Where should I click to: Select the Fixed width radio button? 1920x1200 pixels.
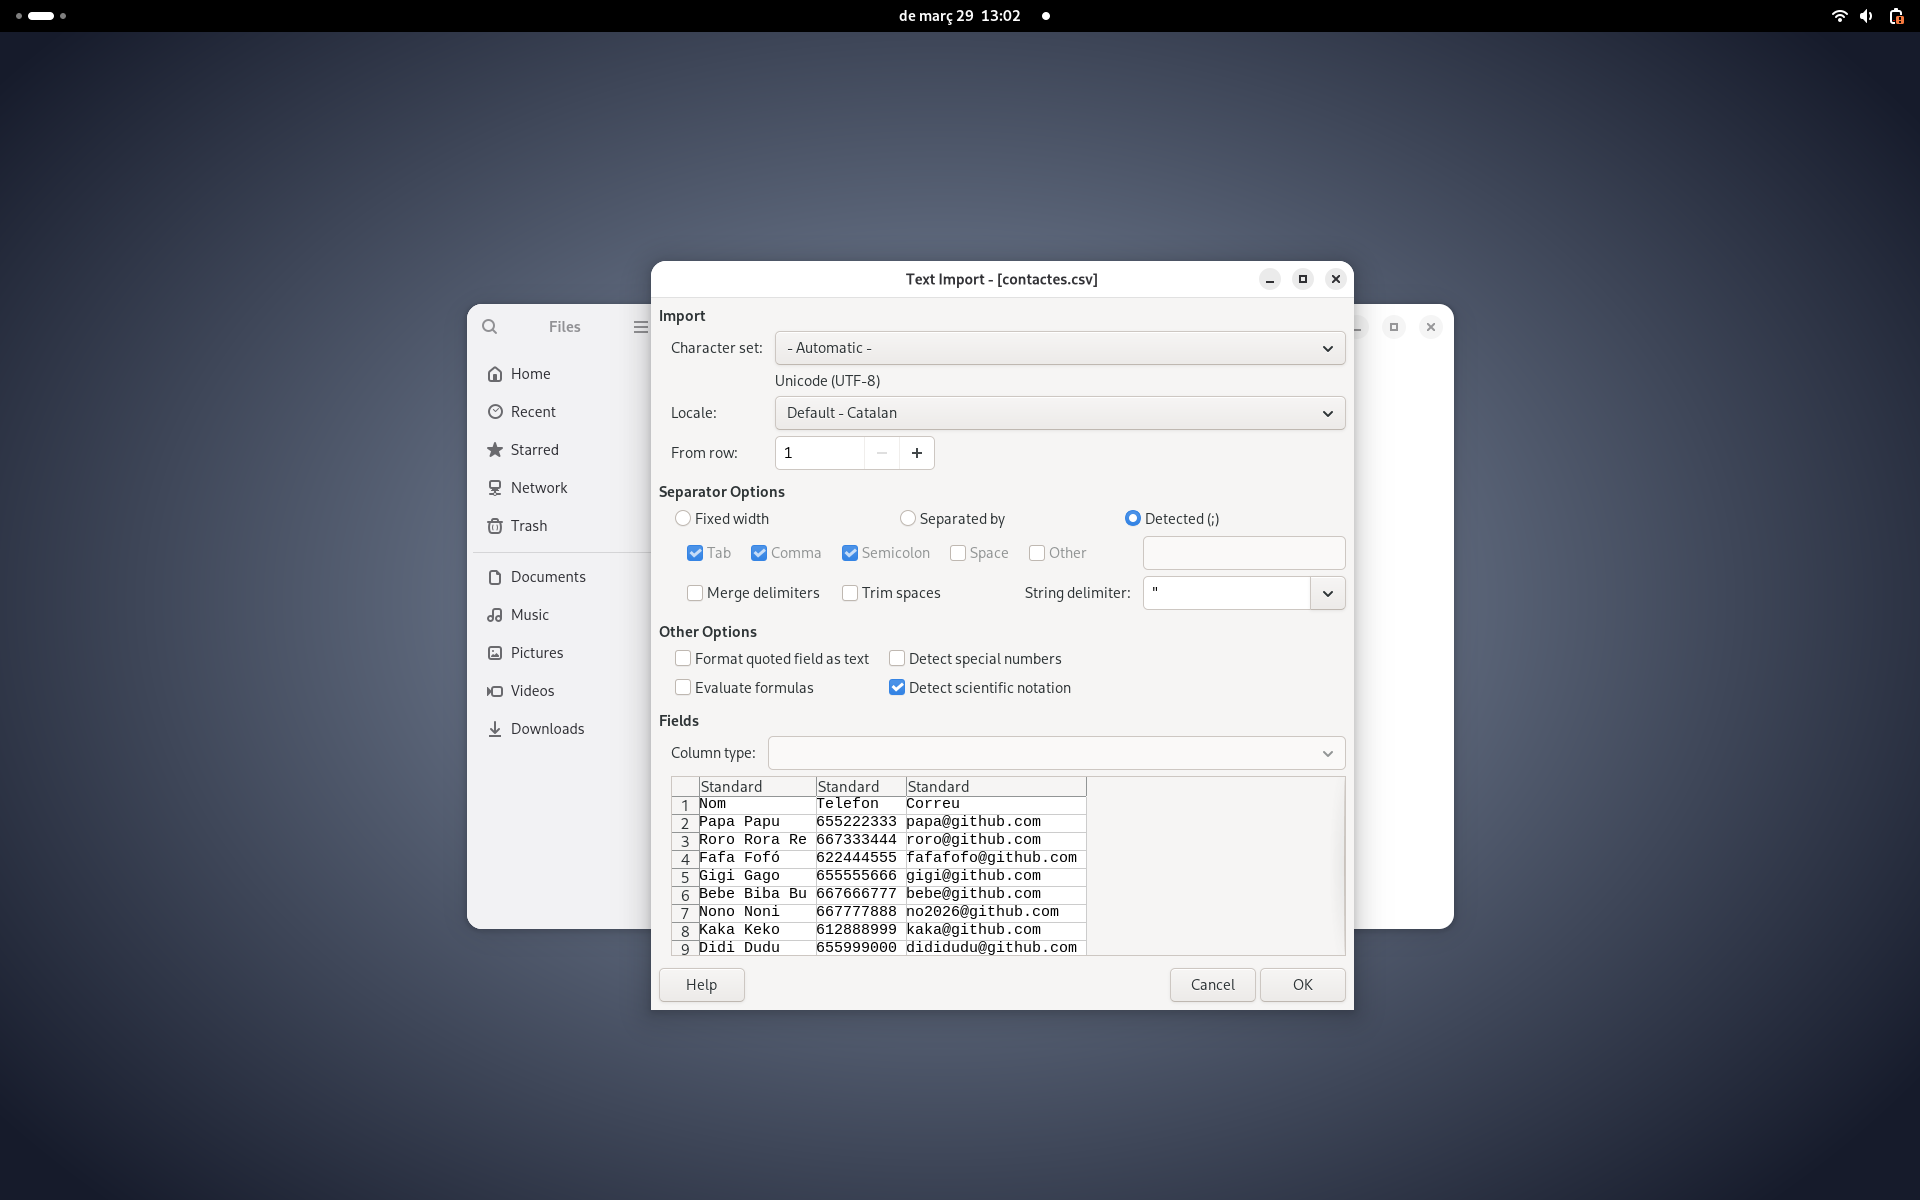pyautogui.click(x=683, y=518)
